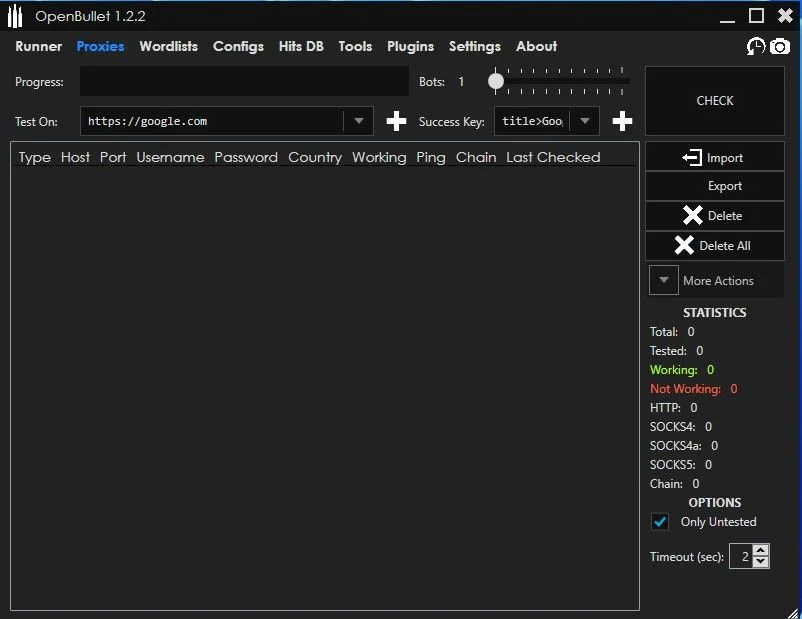
Task: Toggle the Only Untested checkbox
Action: point(660,522)
